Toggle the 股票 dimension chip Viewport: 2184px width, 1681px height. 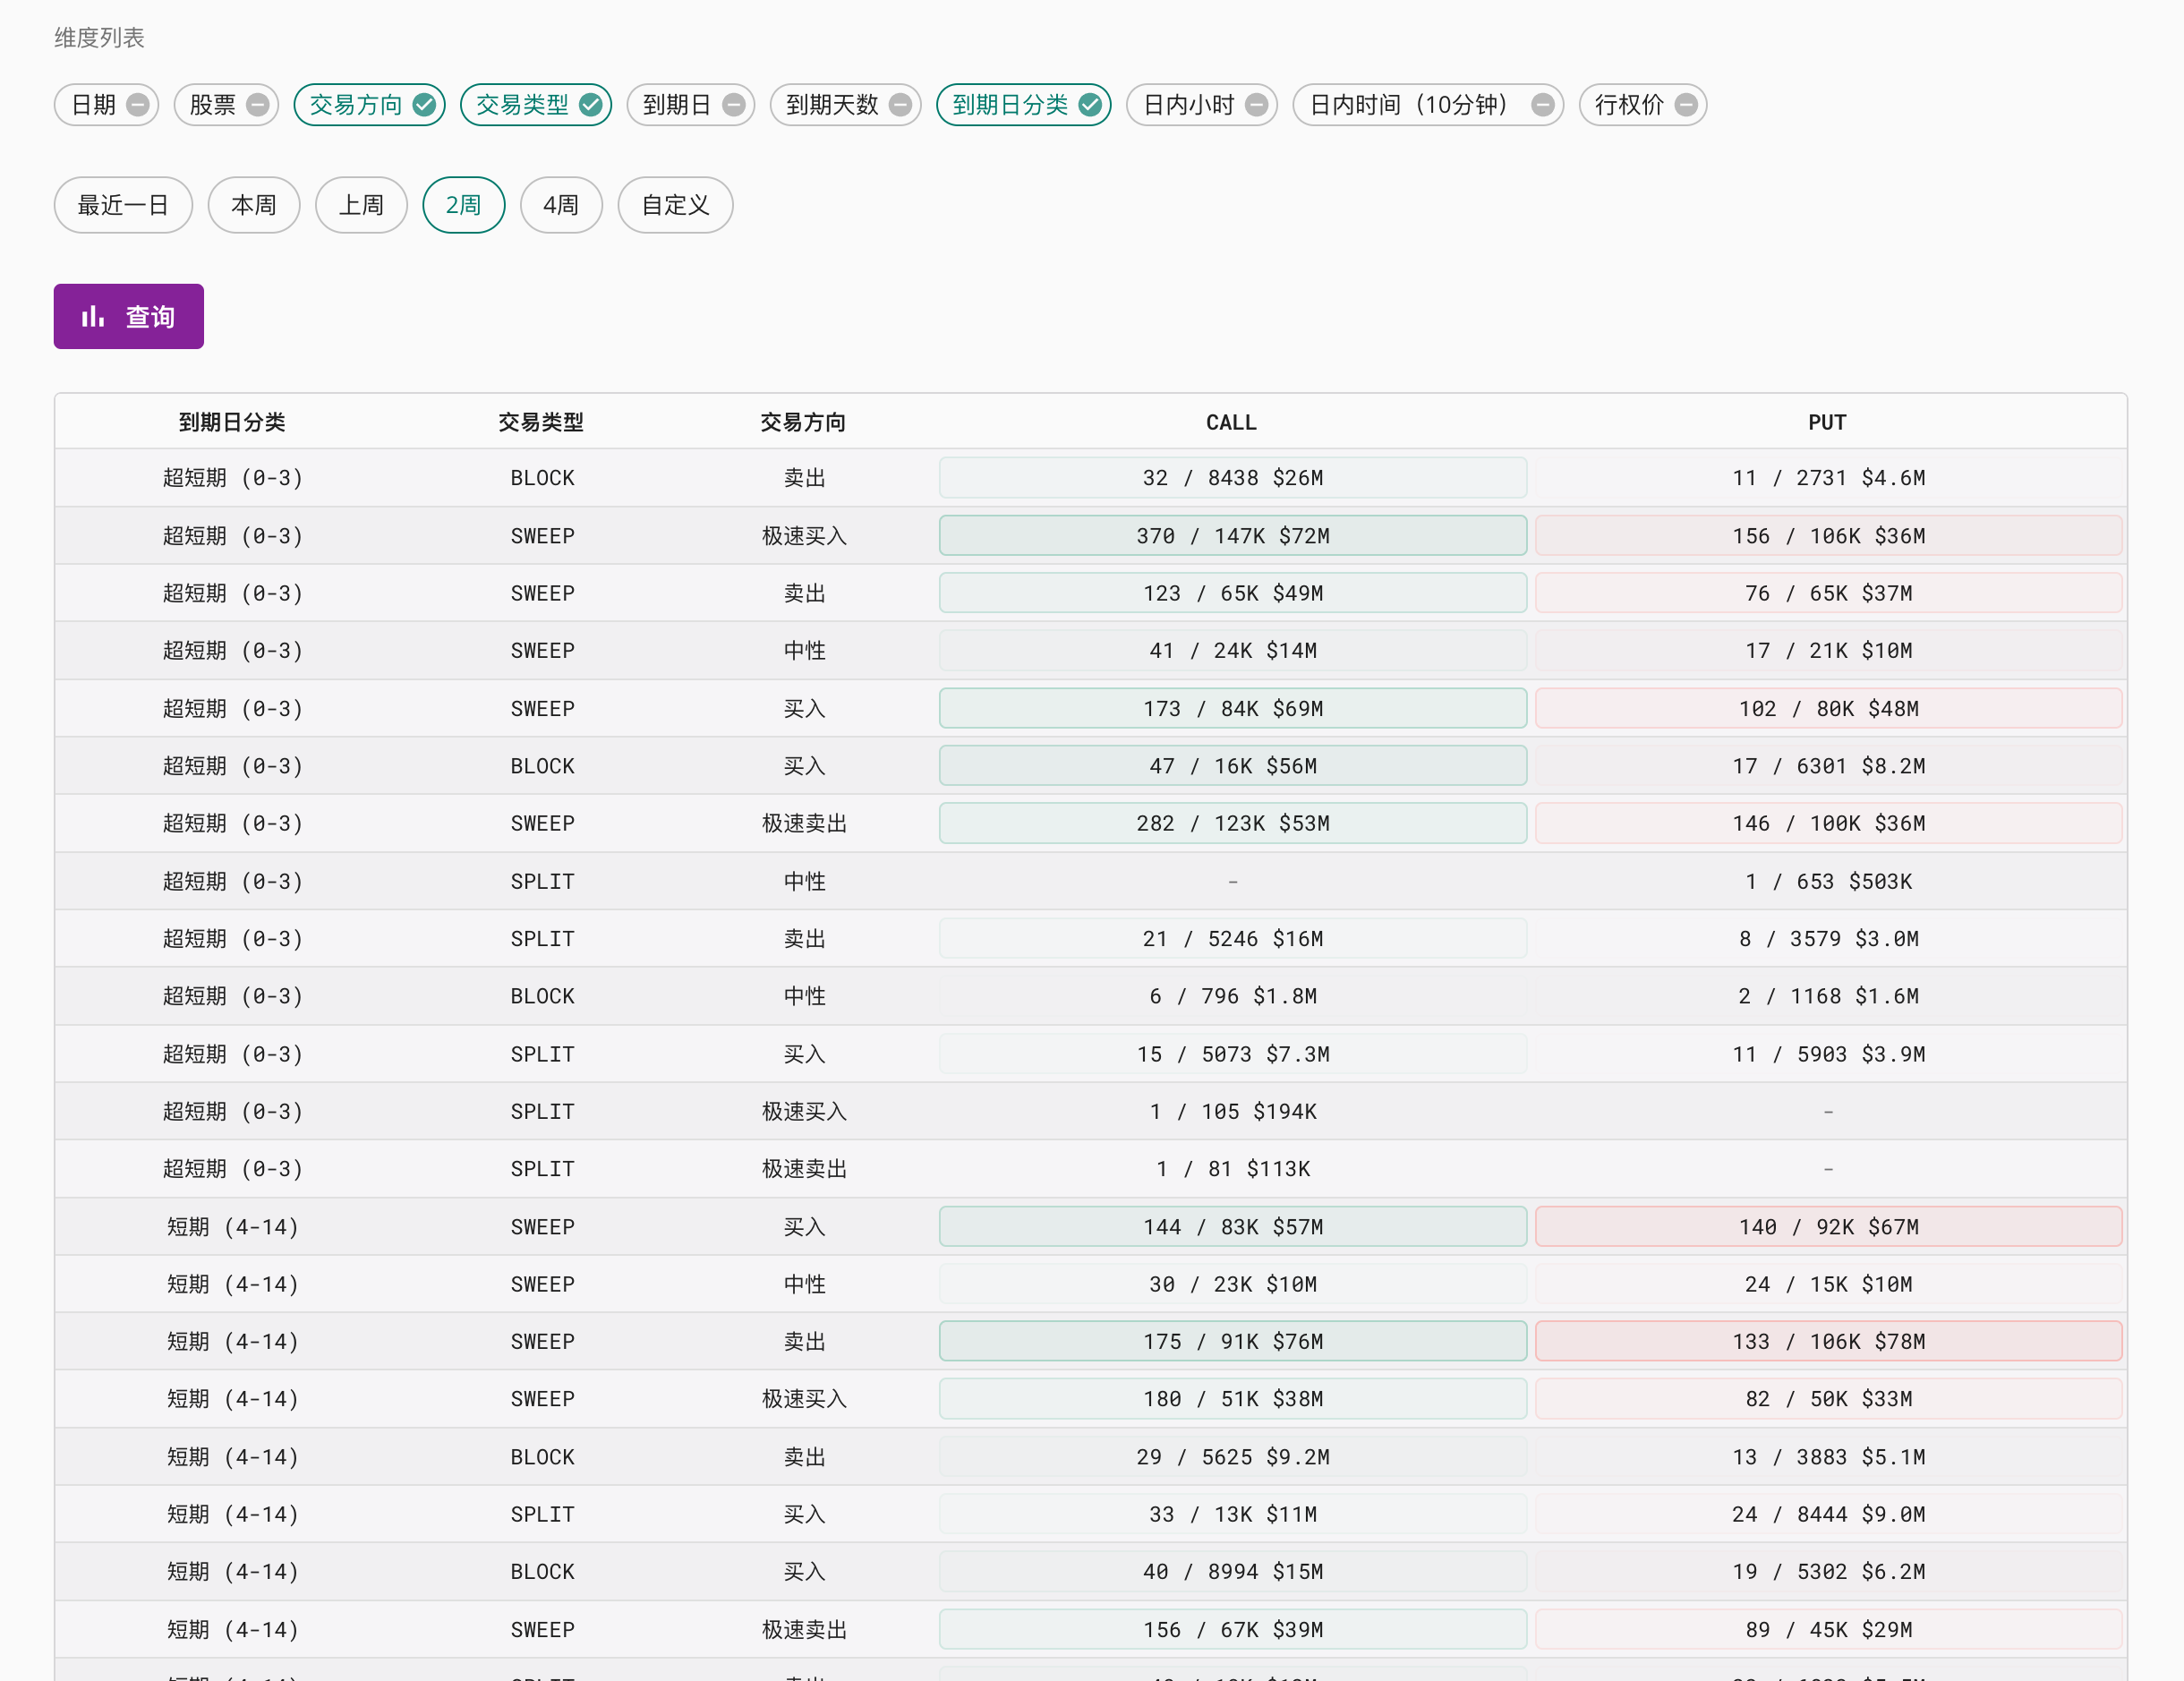tap(226, 105)
